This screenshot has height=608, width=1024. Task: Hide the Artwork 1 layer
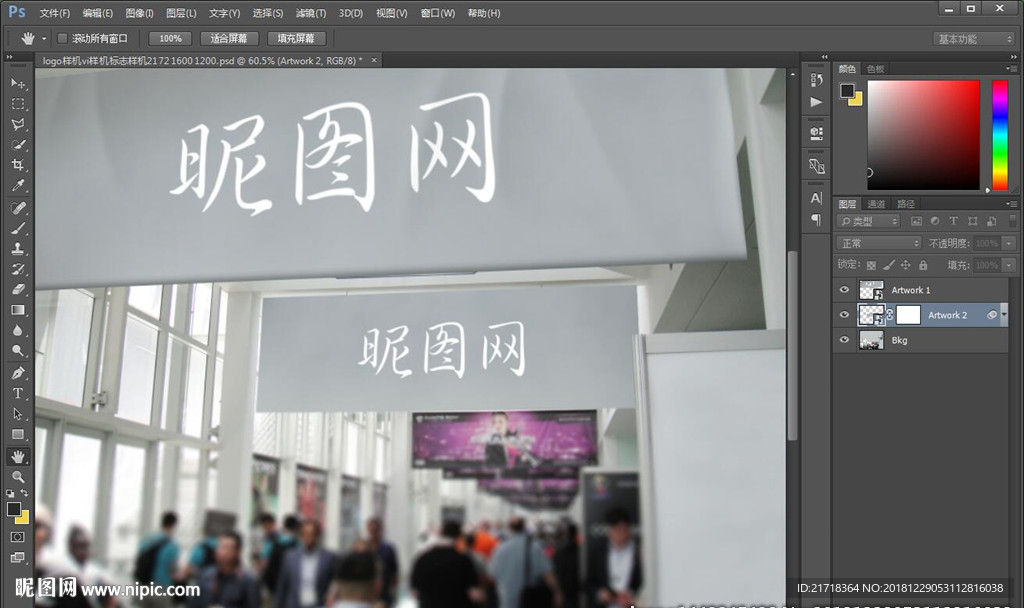click(x=844, y=289)
